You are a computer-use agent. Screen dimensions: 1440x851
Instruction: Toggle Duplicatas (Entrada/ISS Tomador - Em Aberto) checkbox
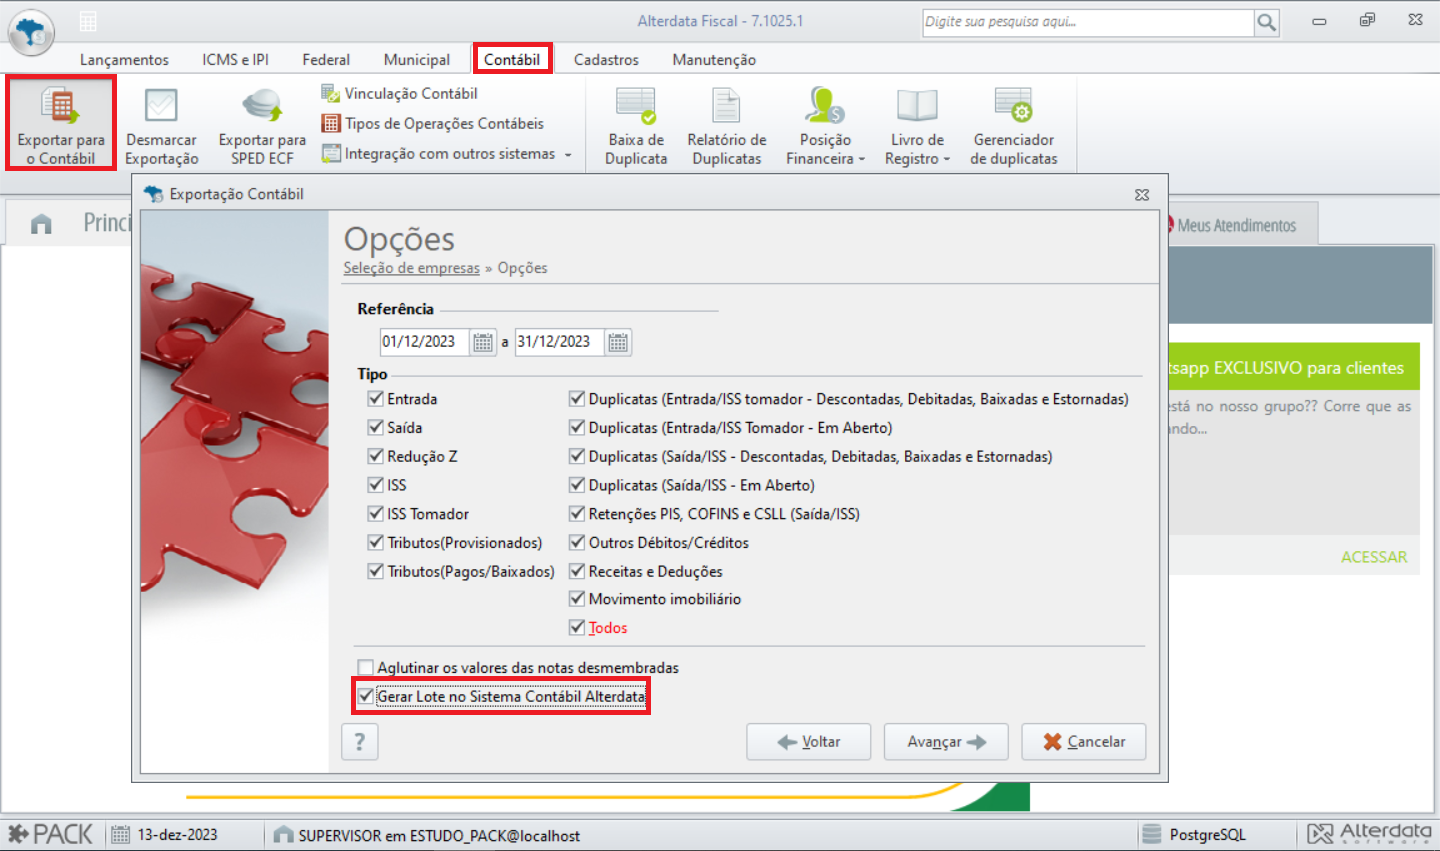[577, 427]
